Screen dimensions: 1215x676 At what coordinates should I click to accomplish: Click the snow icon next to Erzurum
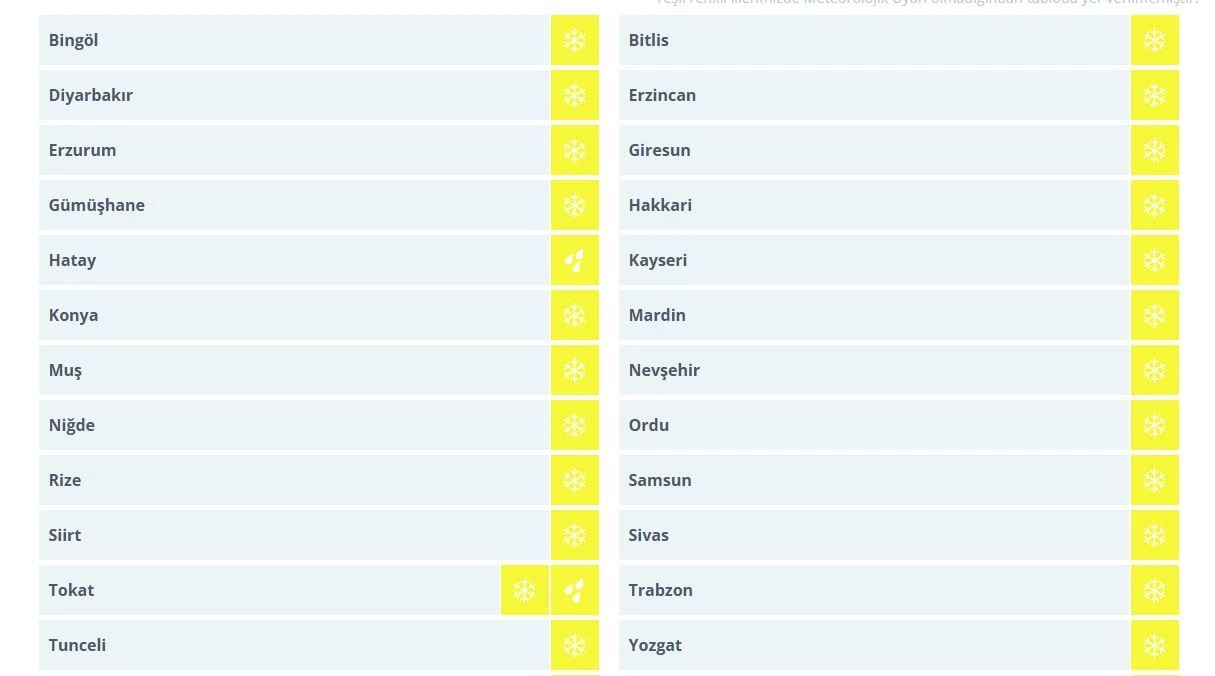[x=574, y=151]
